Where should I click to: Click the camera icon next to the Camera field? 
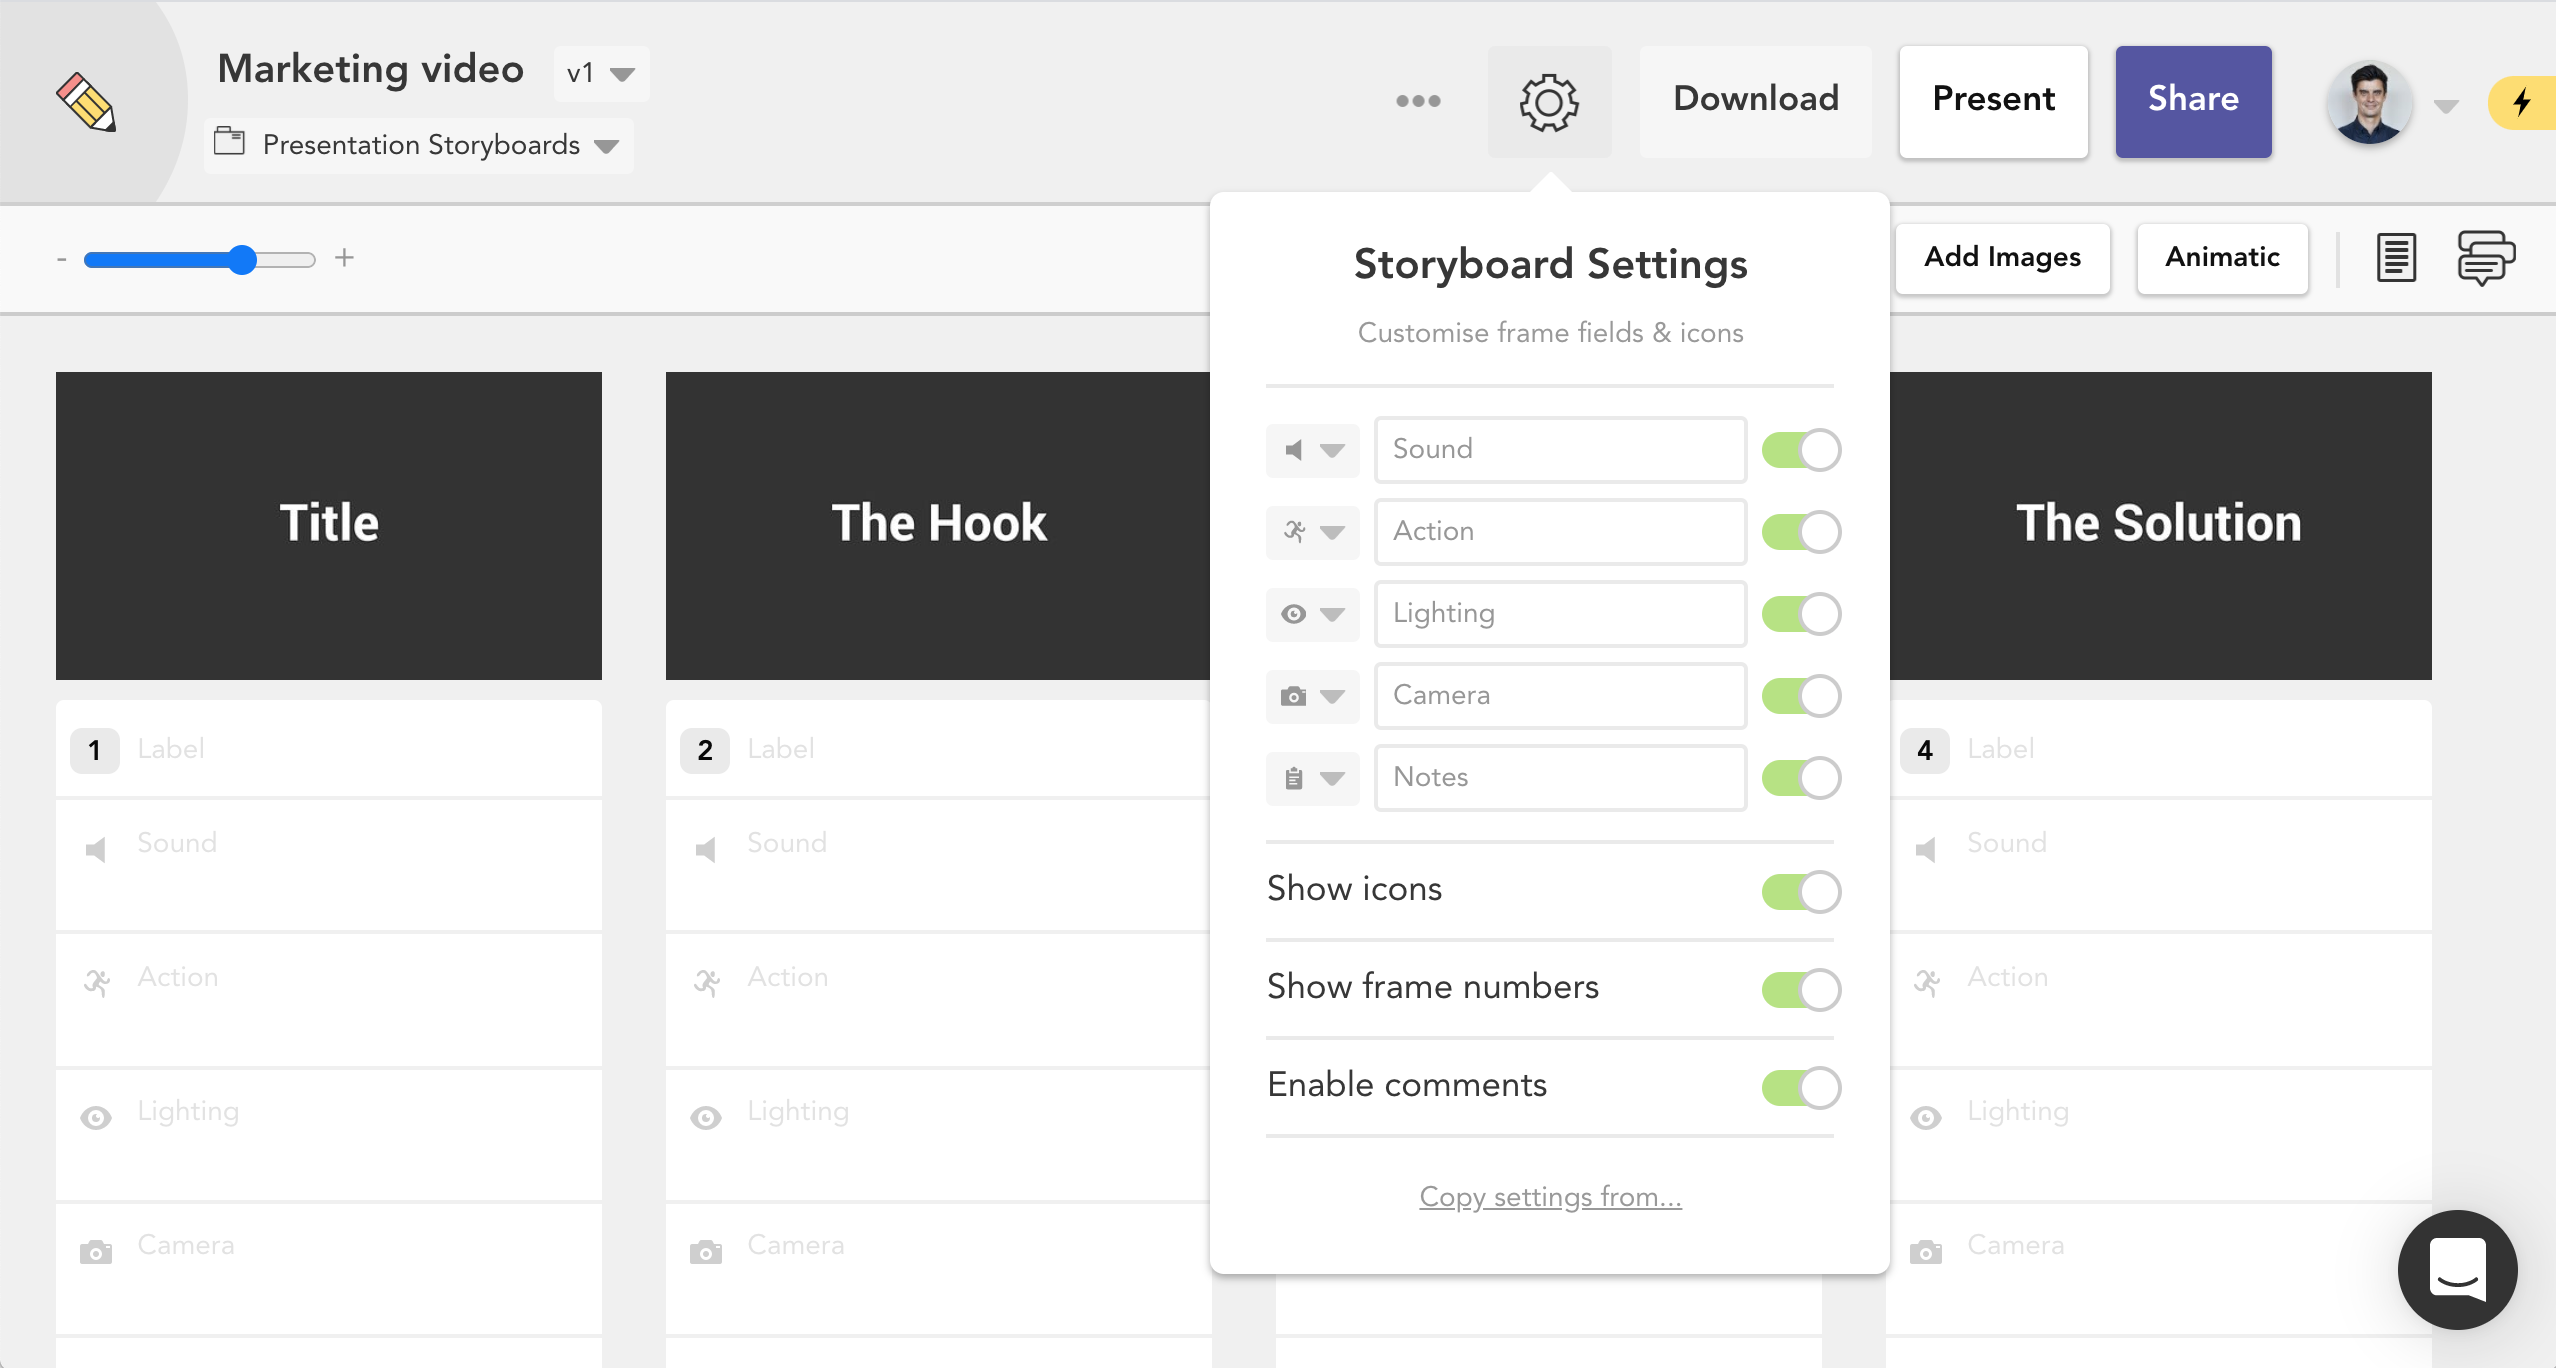(x=1295, y=696)
